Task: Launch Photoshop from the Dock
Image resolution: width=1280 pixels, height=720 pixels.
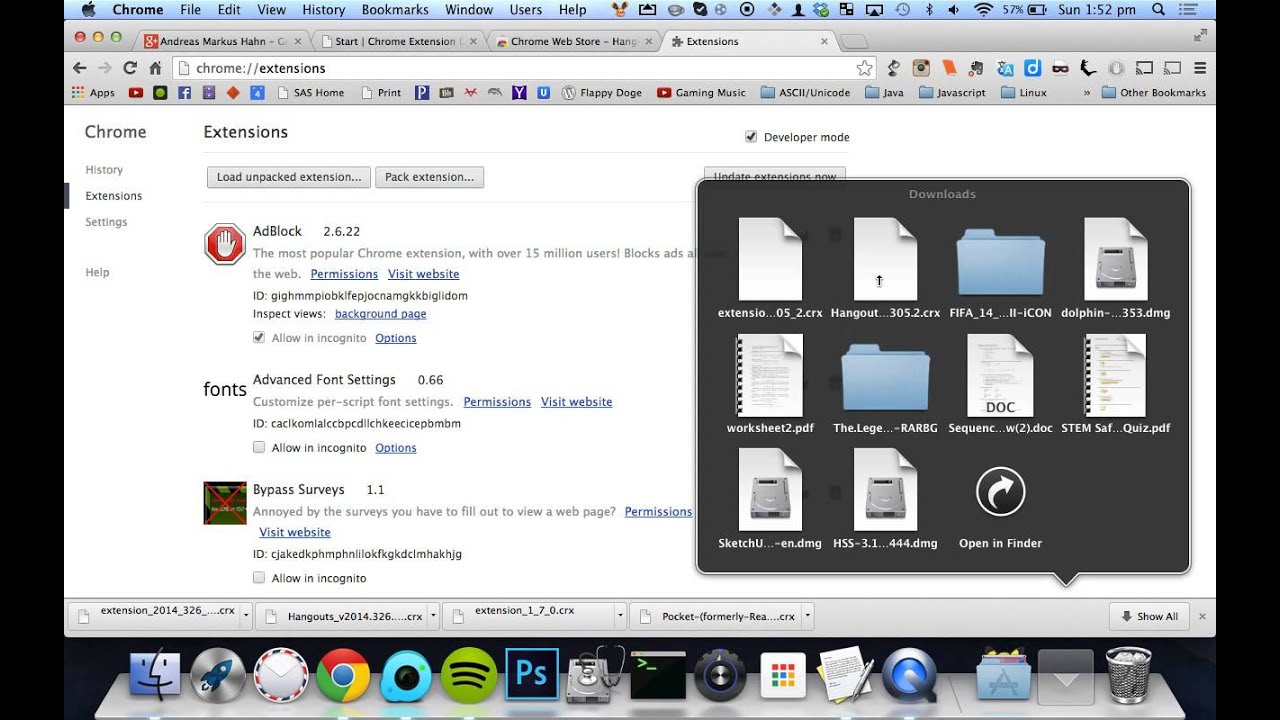Action: click(x=531, y=675)
